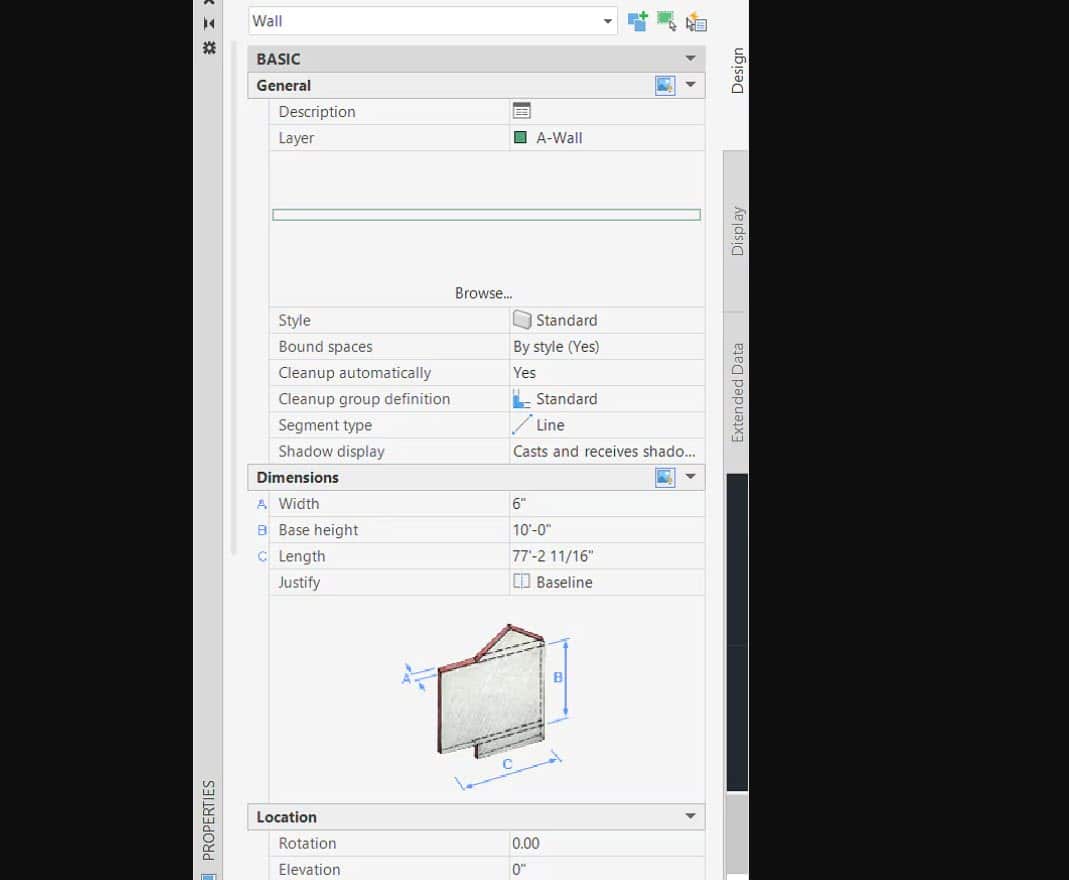Click the green A-Wall layer swatch
The height and width of the screenshot is (880, 1069).
(x=520, y=138)
